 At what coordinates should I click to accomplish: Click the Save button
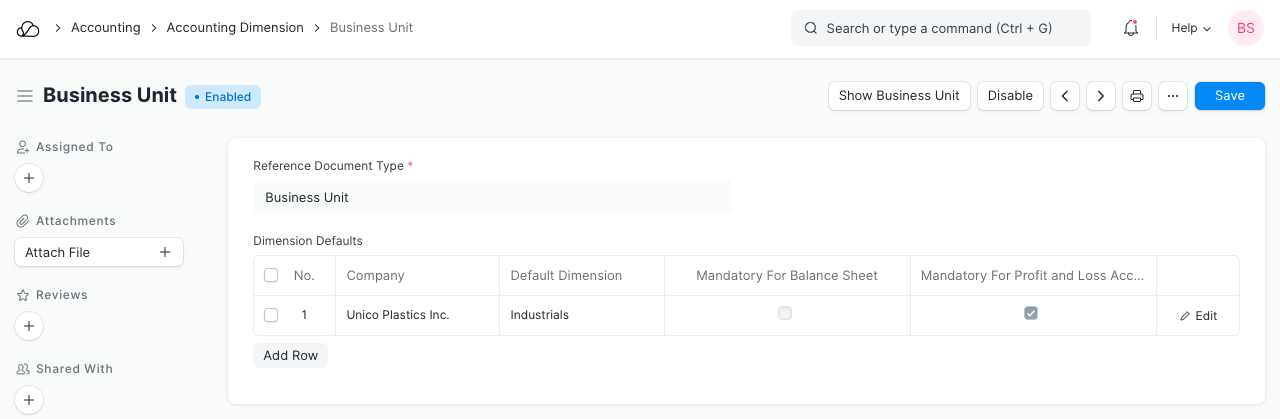[1229, 96]
